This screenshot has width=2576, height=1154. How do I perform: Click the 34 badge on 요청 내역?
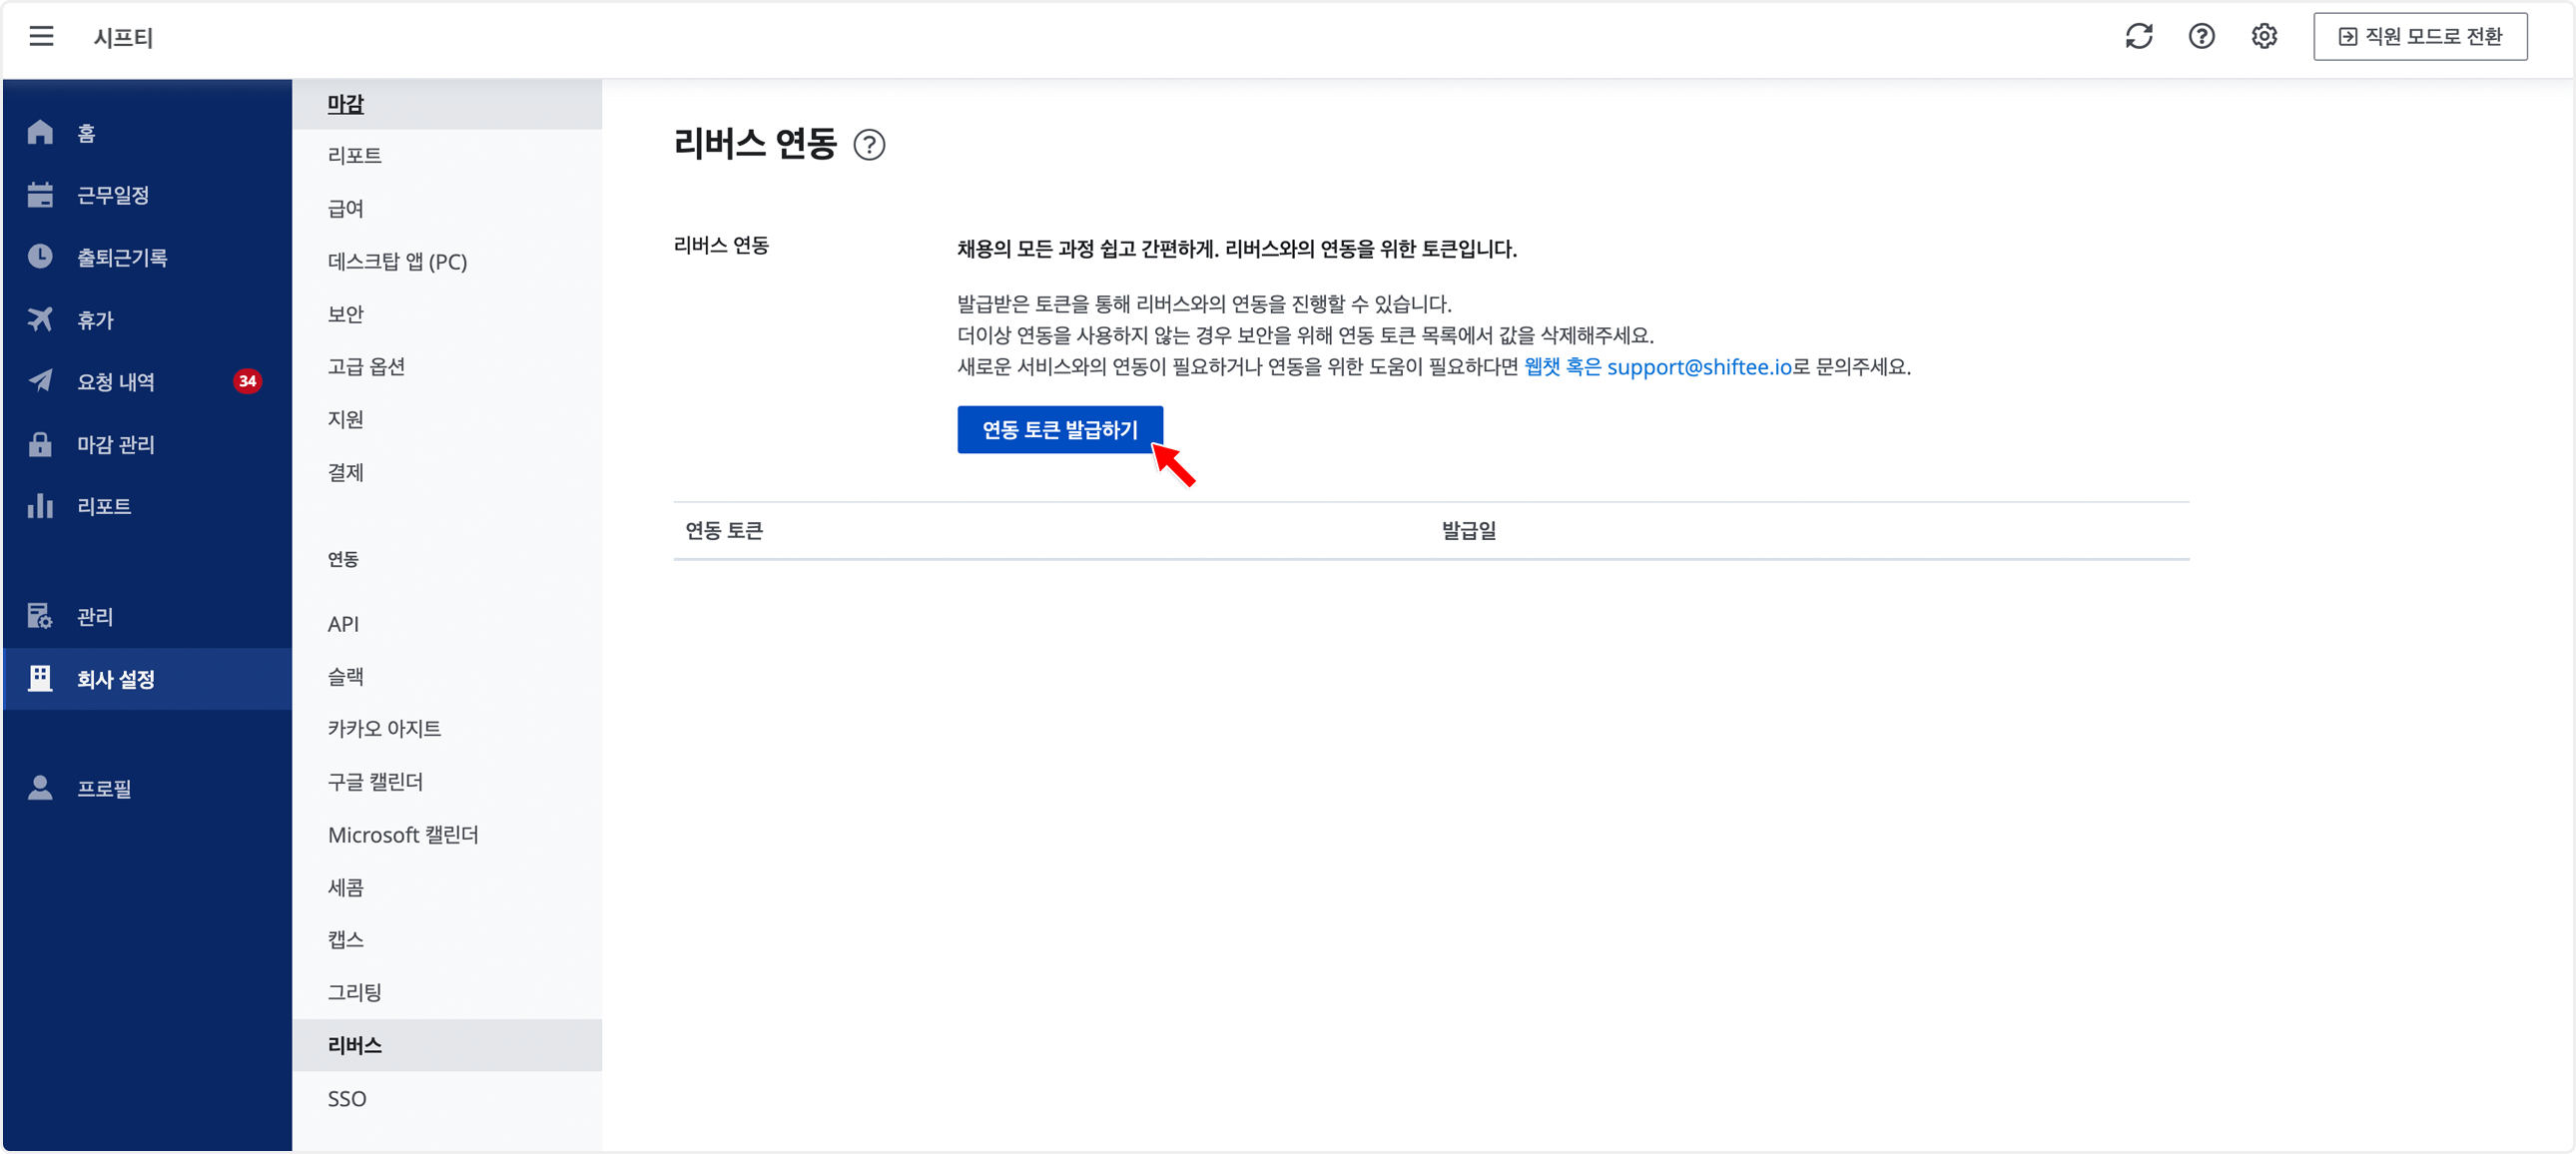pos(247,381)
